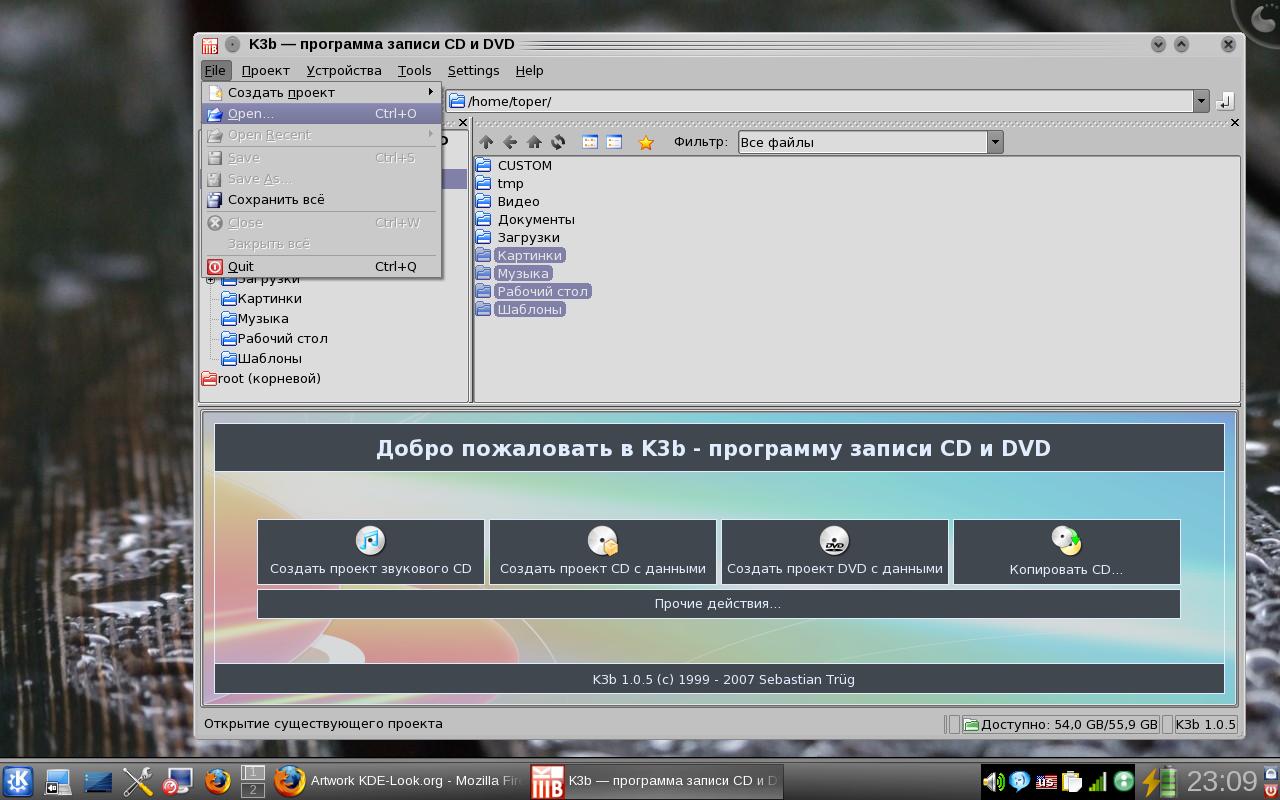Launch Firefox from the panel launcher
Image resolution: width=1280 pixels, height=800 pixels.
217,781
